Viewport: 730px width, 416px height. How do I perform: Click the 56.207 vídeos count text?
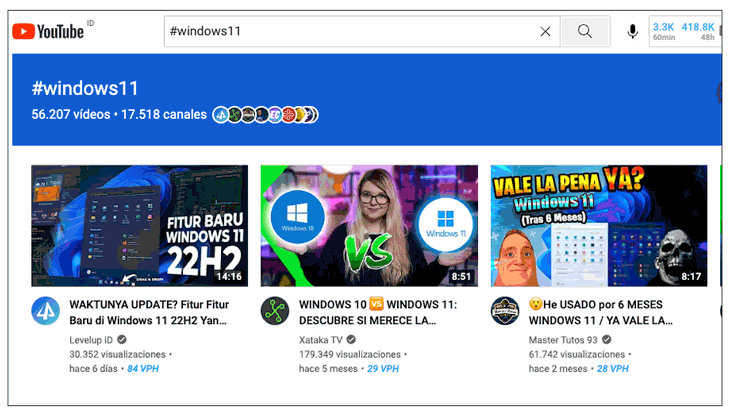coord(71,114)
